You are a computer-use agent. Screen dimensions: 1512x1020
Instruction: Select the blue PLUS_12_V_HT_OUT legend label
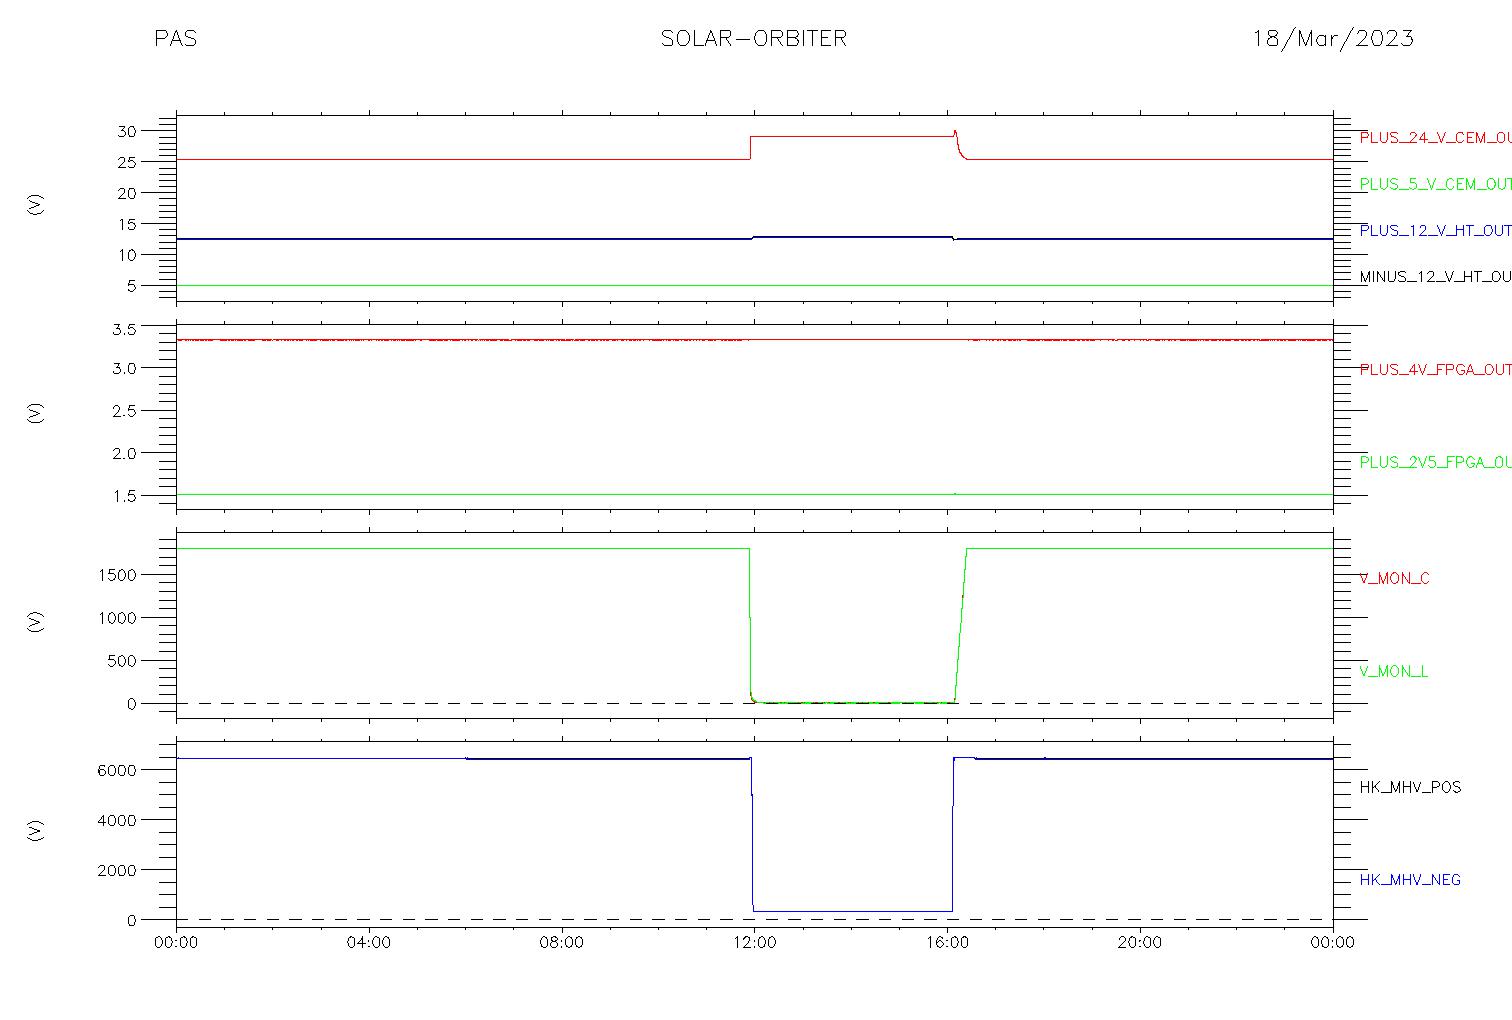click(x=1435, y=230)
